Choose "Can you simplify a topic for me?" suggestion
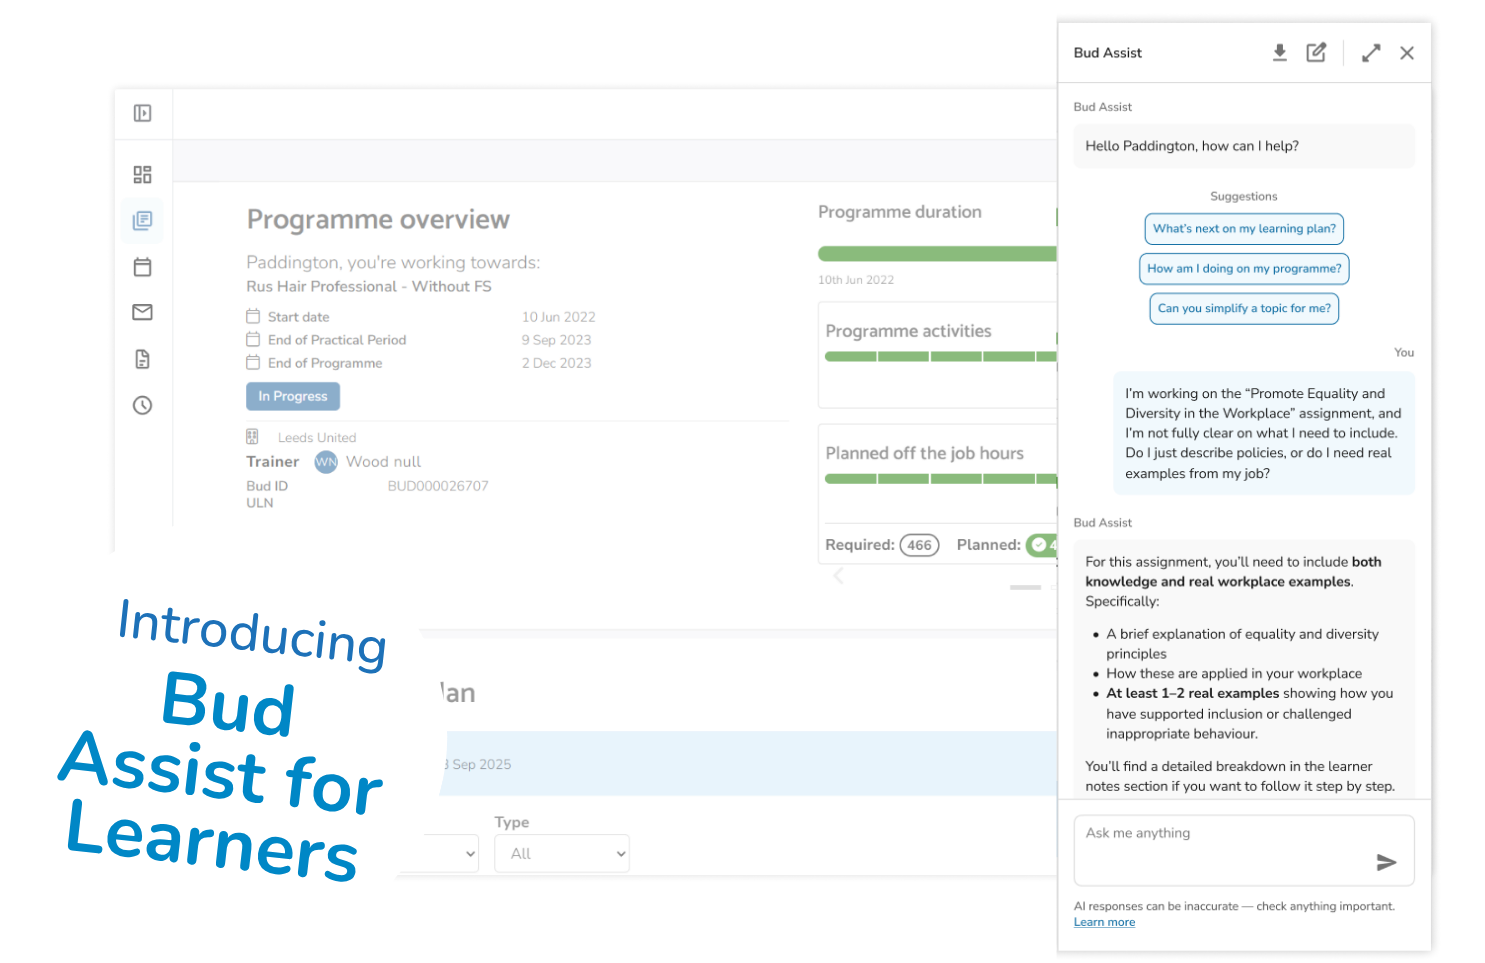 (x=1244, y=309)
